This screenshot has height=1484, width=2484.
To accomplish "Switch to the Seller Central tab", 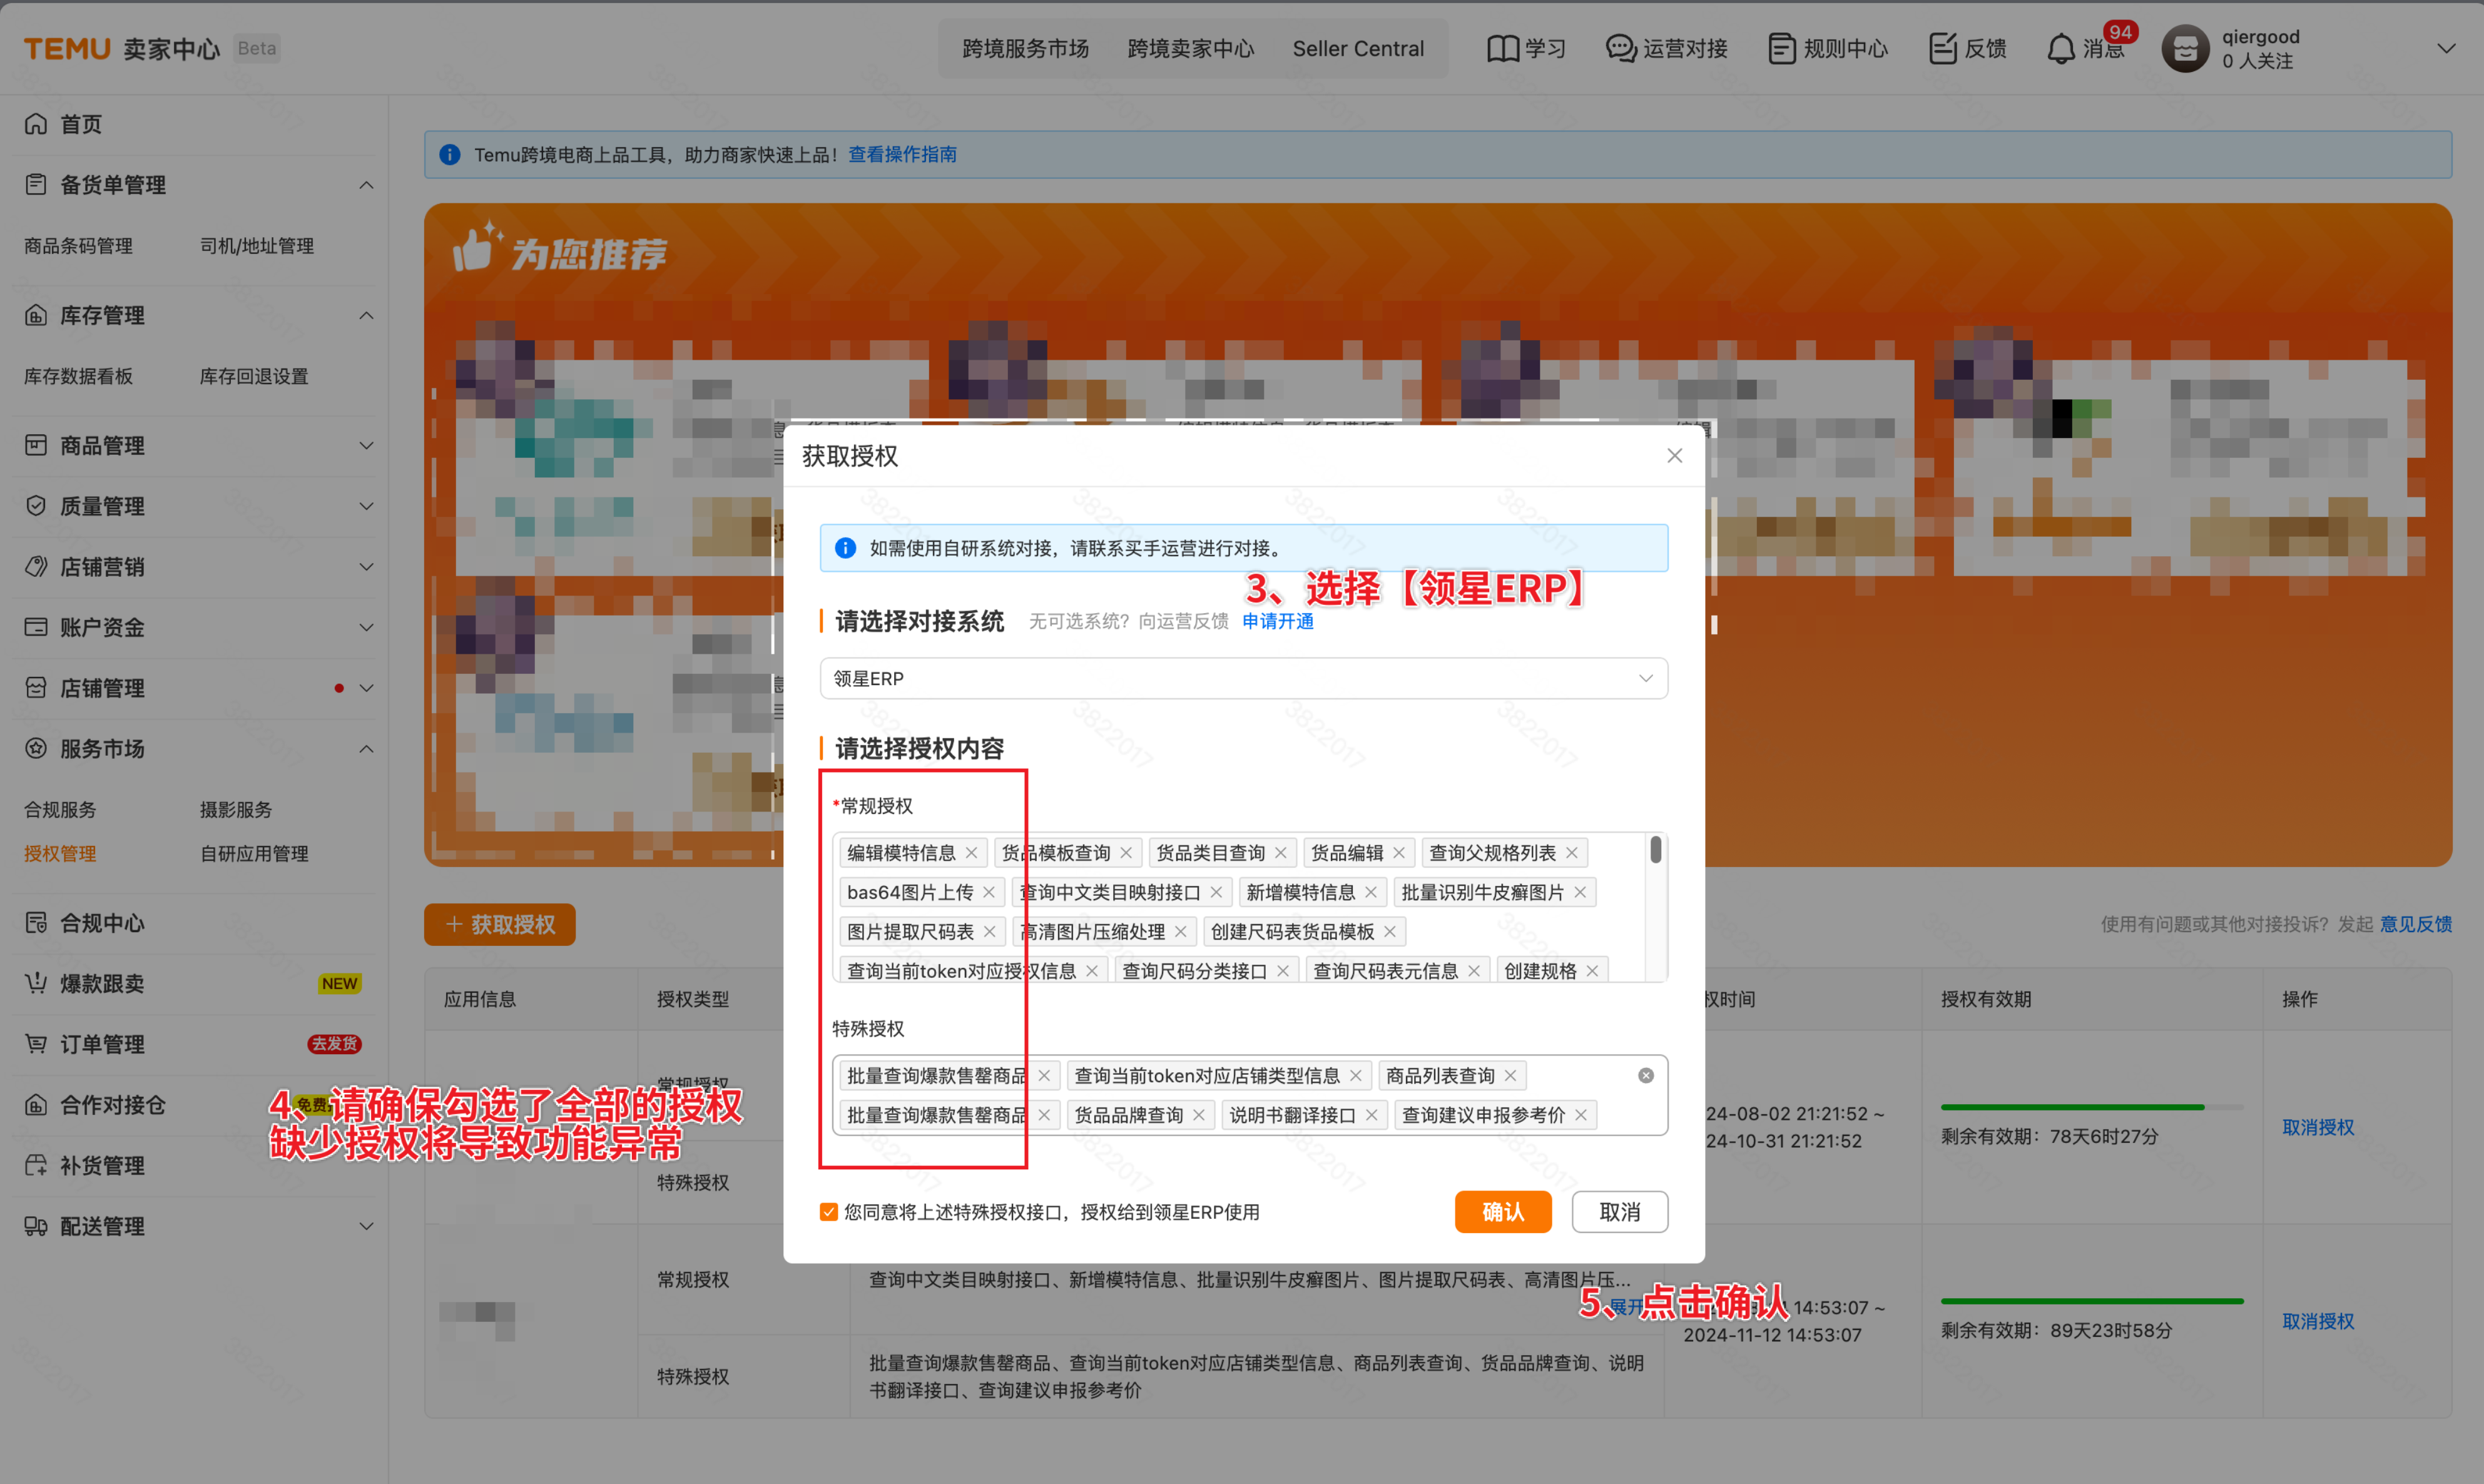I will (x=1358, y=48).
